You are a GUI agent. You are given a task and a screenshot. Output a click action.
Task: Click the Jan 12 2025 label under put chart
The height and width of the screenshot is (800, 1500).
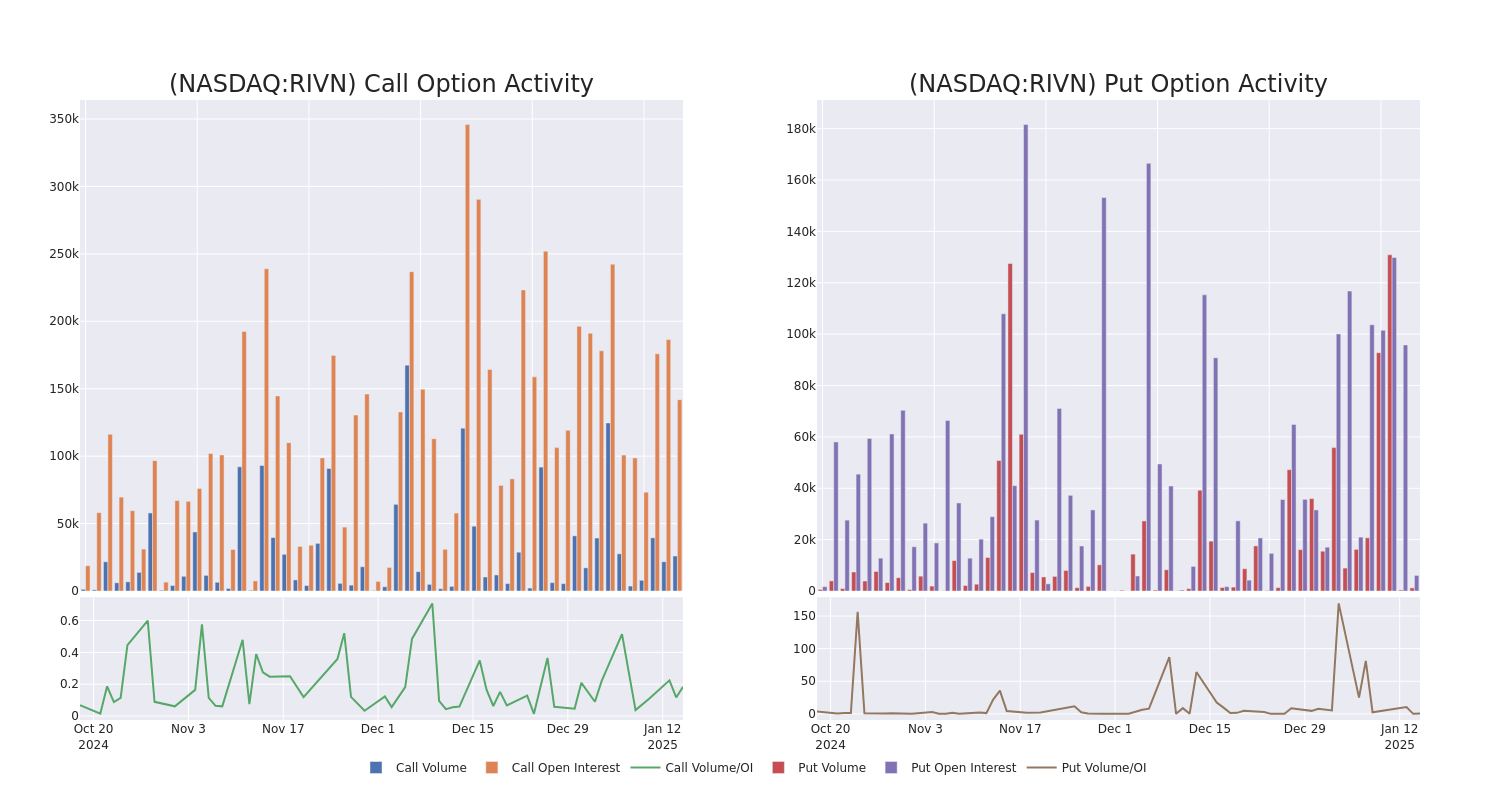point(1399,737)
